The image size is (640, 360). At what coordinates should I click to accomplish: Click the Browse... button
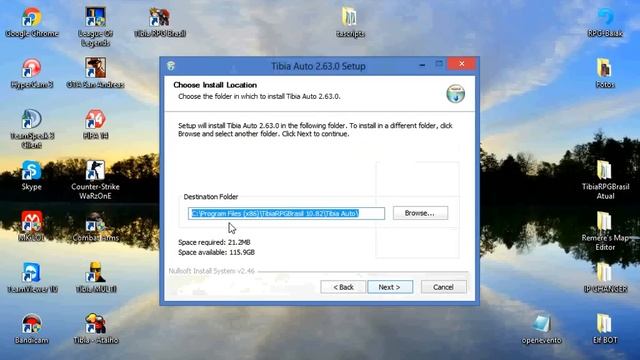pyautogui.click(x=420, y=213)
